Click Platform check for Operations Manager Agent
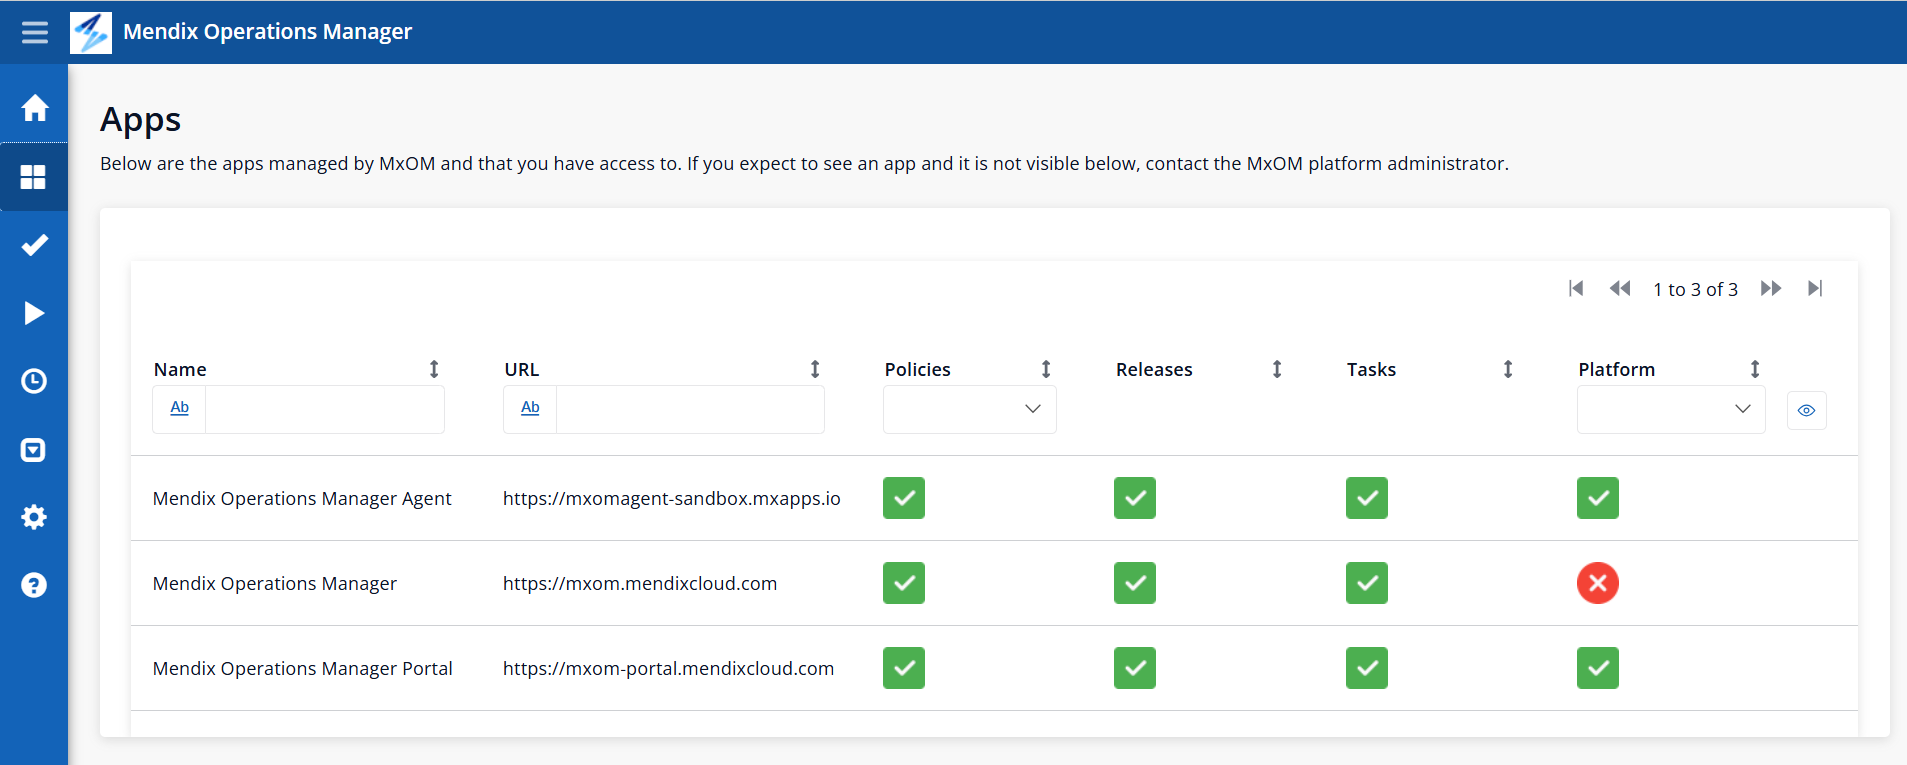Viewport: 1907px width, 765px height. 1598,498
